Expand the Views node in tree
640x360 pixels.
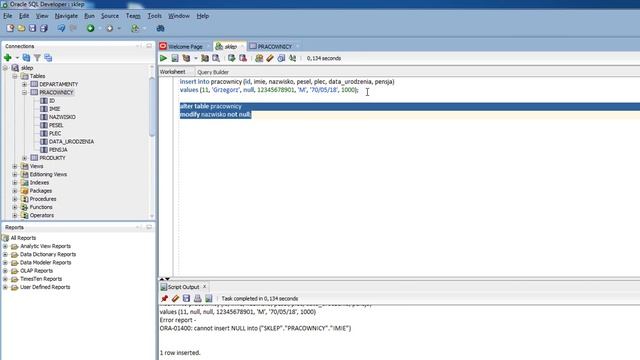click(x=15, y=166)
